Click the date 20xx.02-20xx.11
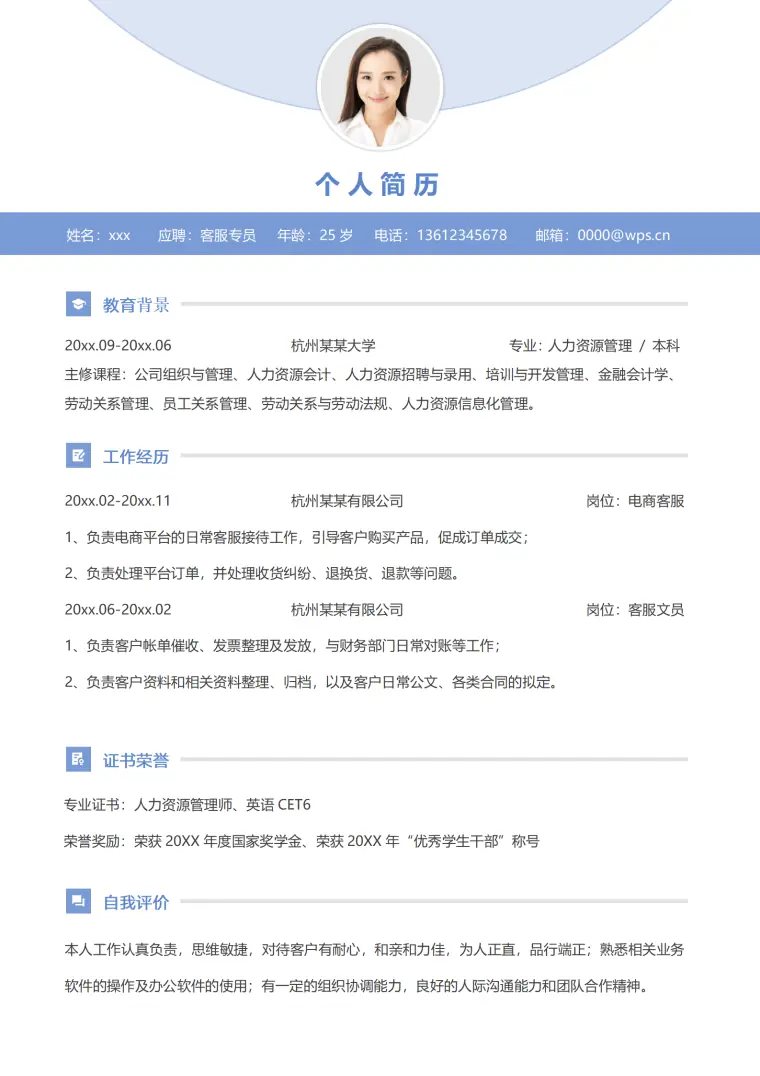This screenshot has width=760, height=1076. point(117,501)
